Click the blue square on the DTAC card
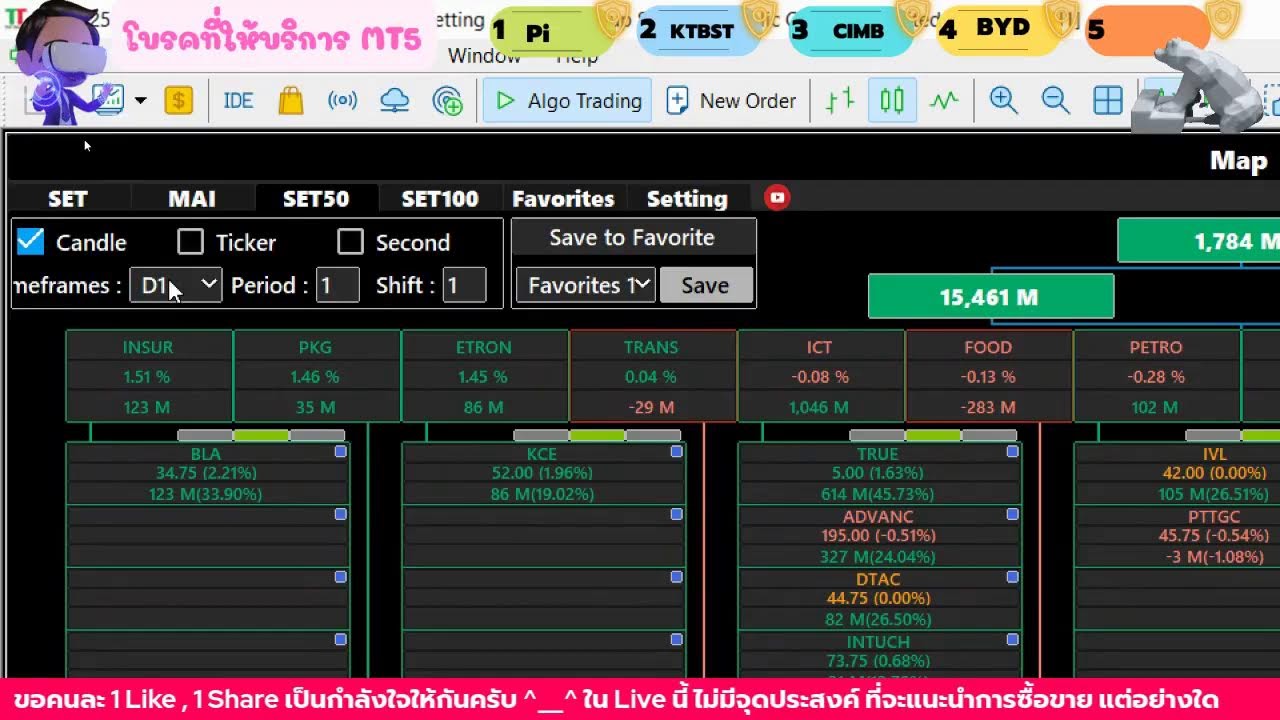Screen dimensions: 1280x720 [1013, 577]
